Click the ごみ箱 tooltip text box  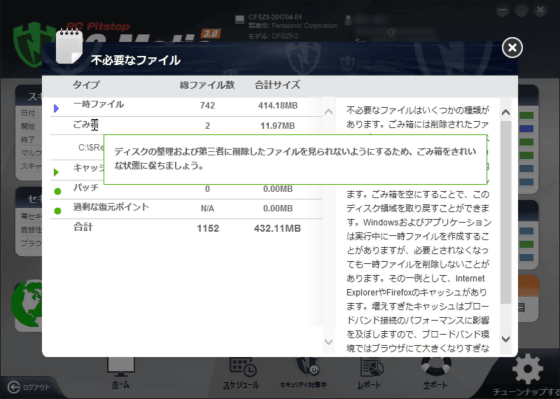tap(295, 159)
